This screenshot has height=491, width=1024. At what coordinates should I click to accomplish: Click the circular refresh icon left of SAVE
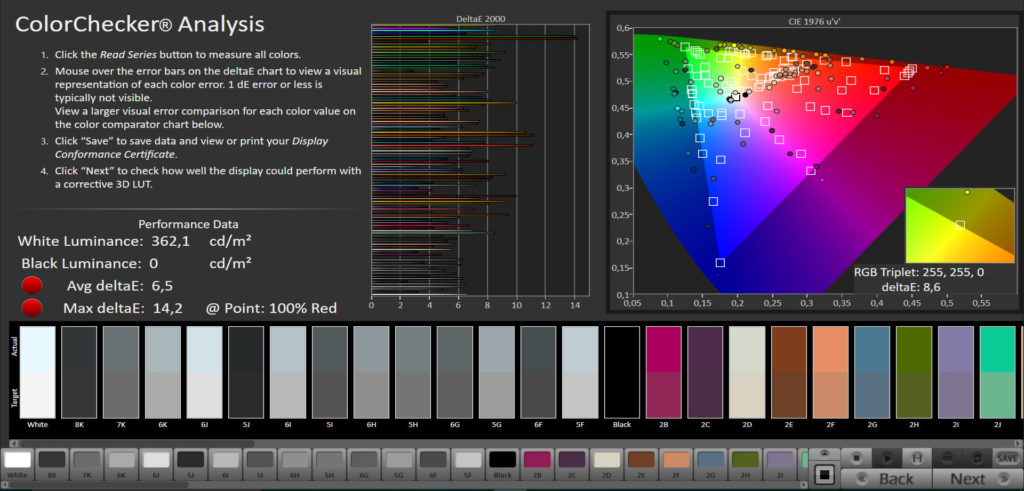click(976, 458)
